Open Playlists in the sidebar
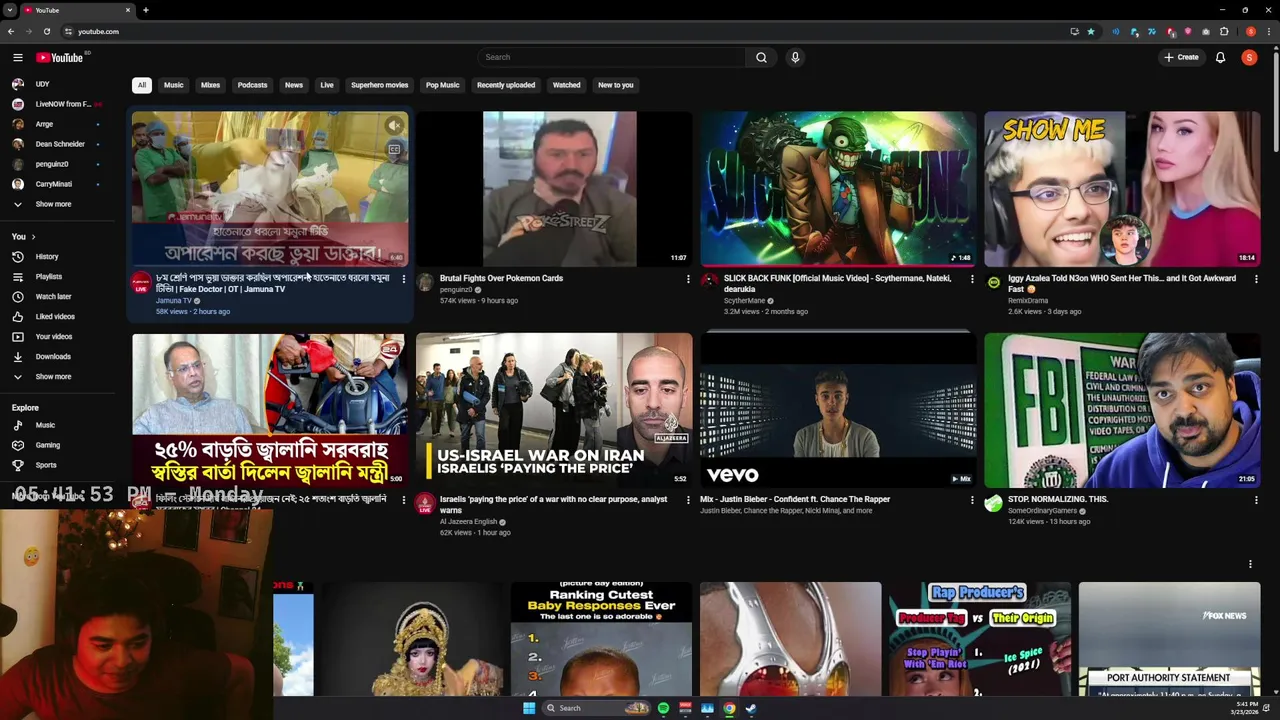This screenshot has height=720, width=1280. [x=49, y=277]
